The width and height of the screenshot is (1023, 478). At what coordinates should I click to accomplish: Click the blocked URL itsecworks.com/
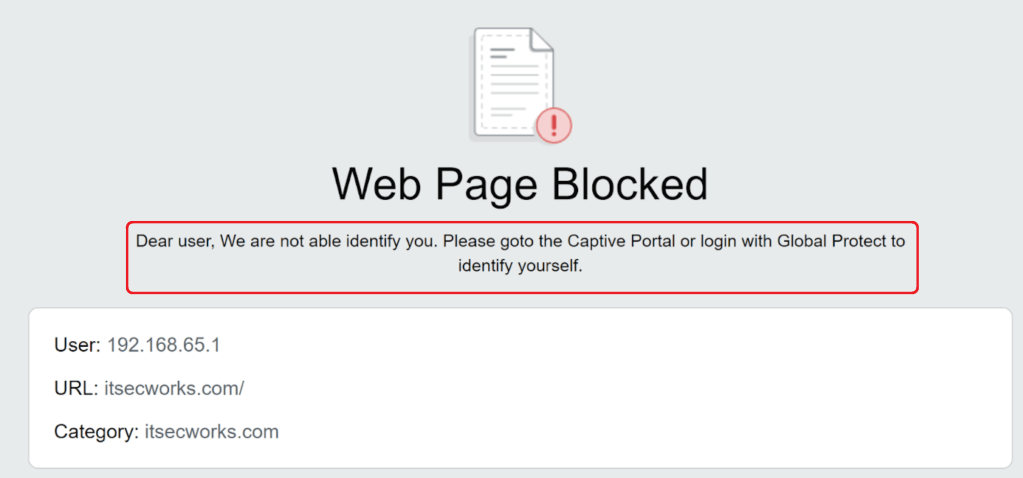[x=174, y=389]
